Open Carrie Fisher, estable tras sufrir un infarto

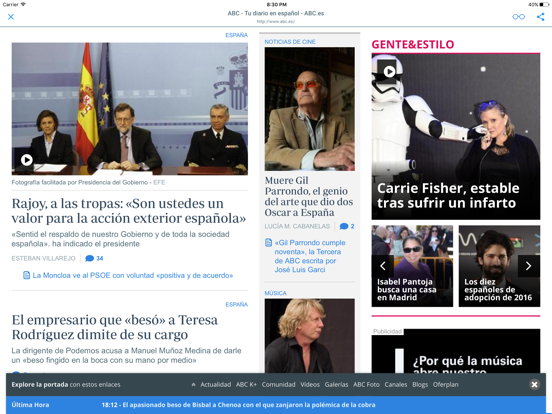[448, 195]
